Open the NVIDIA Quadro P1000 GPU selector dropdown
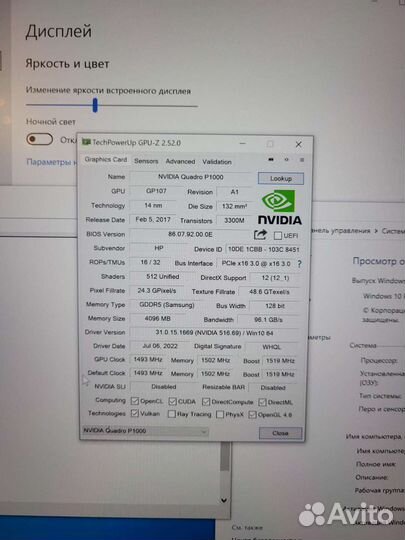 coord(145,431)
